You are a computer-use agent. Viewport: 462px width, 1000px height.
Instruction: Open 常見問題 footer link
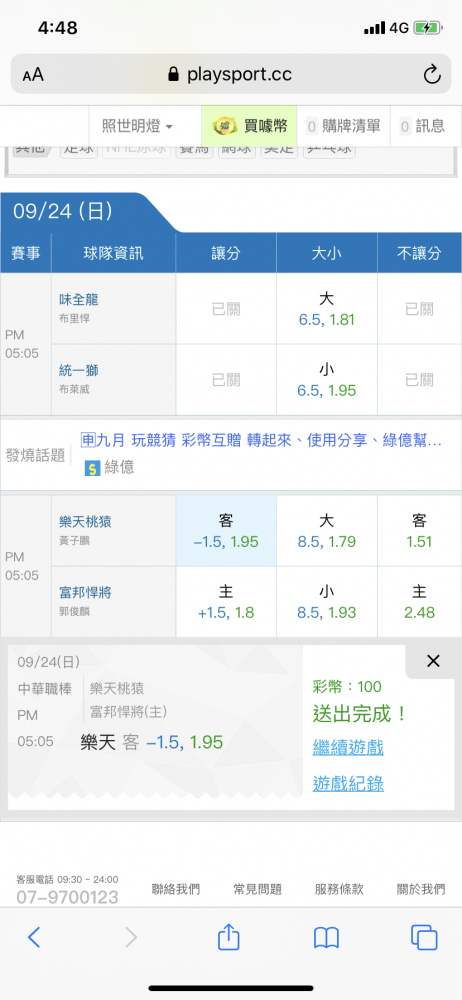[258, 889]
